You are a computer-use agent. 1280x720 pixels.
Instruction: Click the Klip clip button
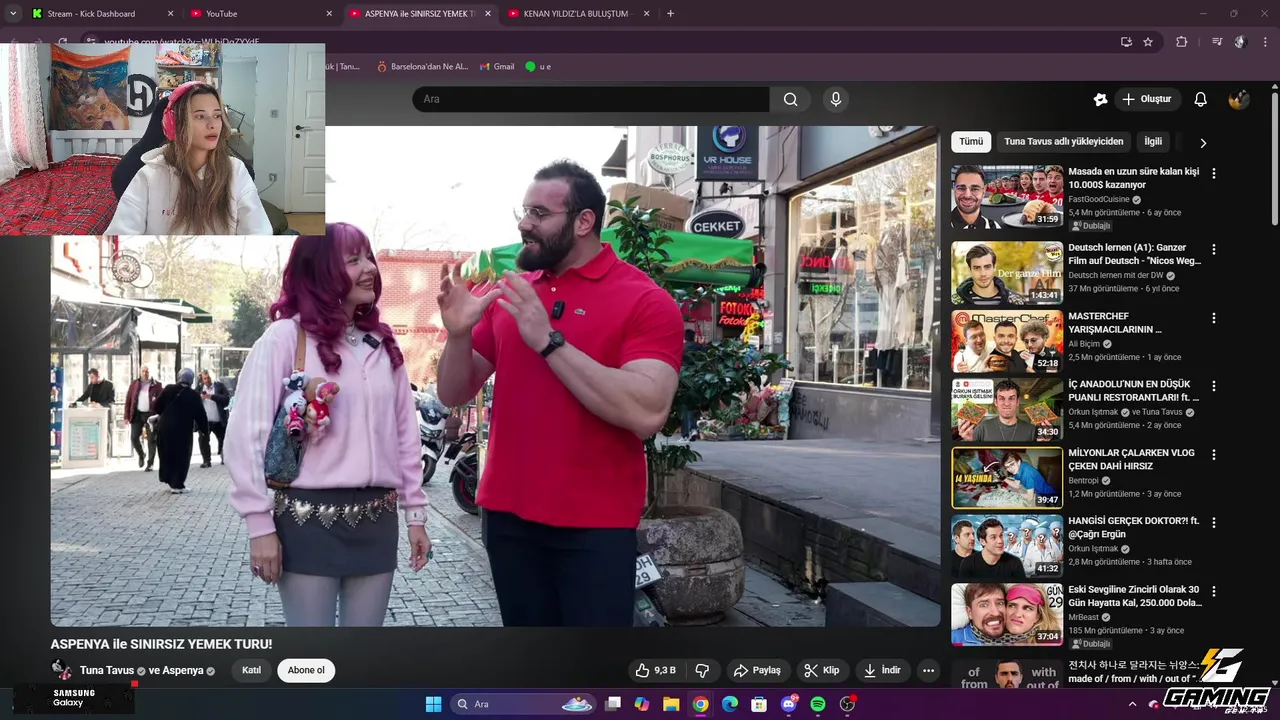click(x=822, y=670)
